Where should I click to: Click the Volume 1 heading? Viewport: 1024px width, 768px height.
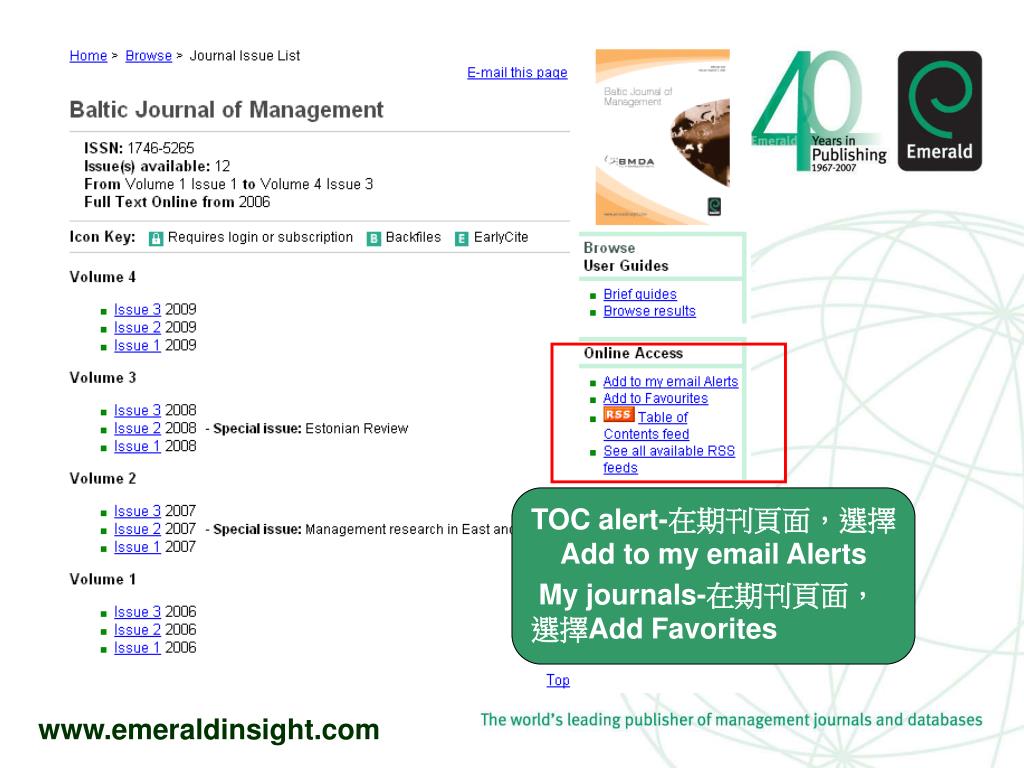(103, 579)
